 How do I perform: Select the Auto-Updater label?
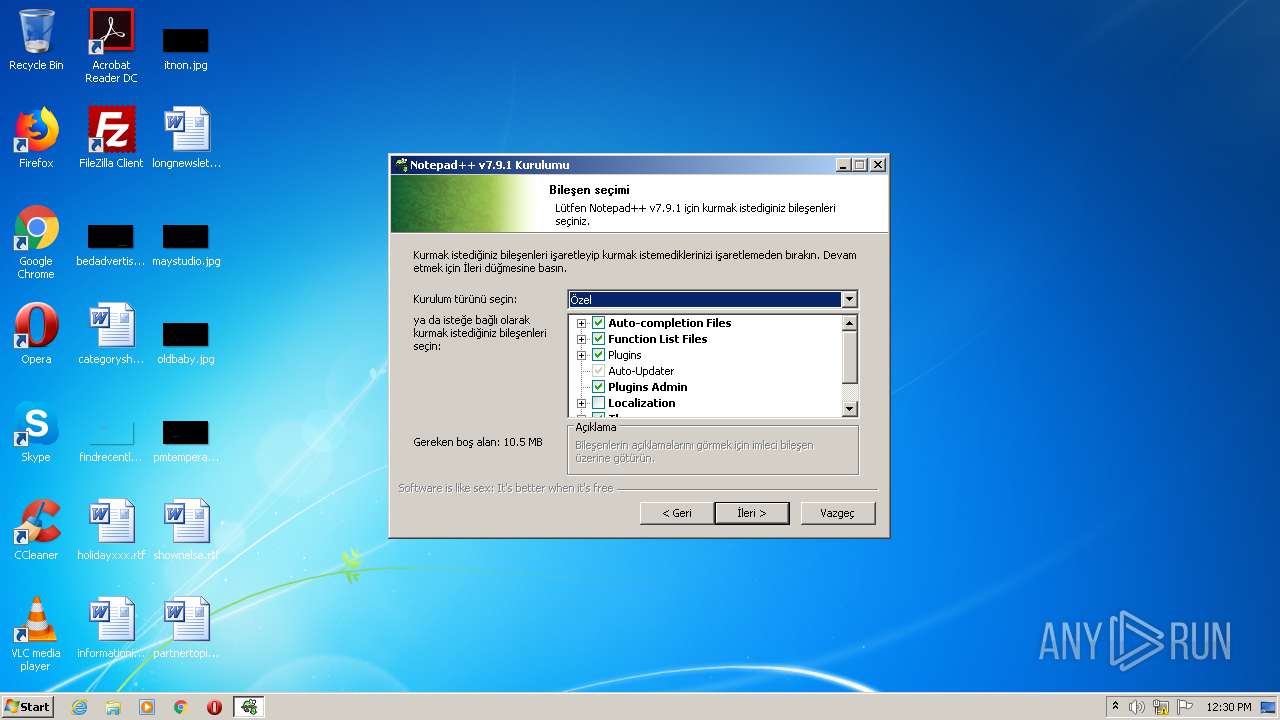(x=641, y=371)
